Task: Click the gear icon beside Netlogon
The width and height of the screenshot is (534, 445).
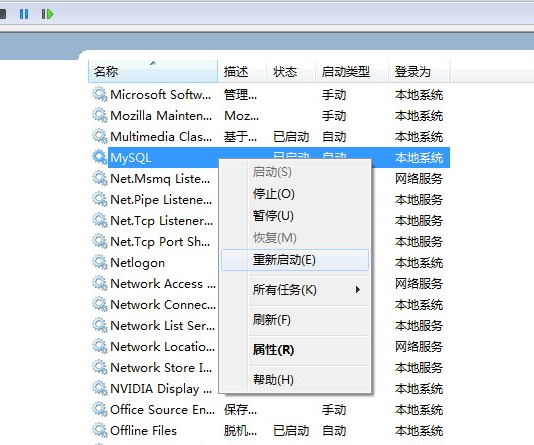Action: pyautogui.click(x=99, y=262)
